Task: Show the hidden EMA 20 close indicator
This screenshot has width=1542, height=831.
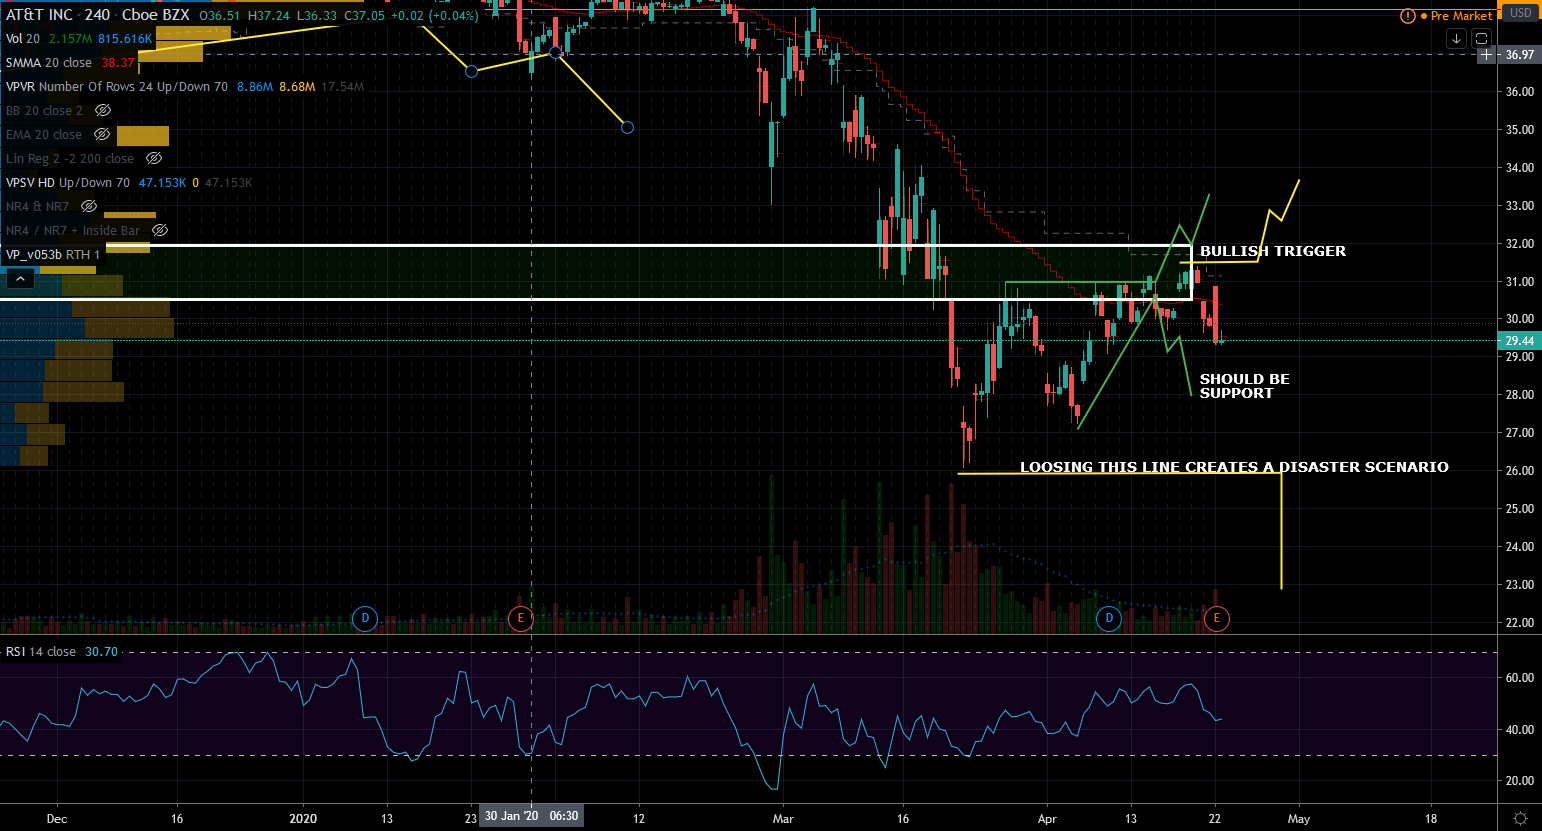Action: click(x=101, y=135)
